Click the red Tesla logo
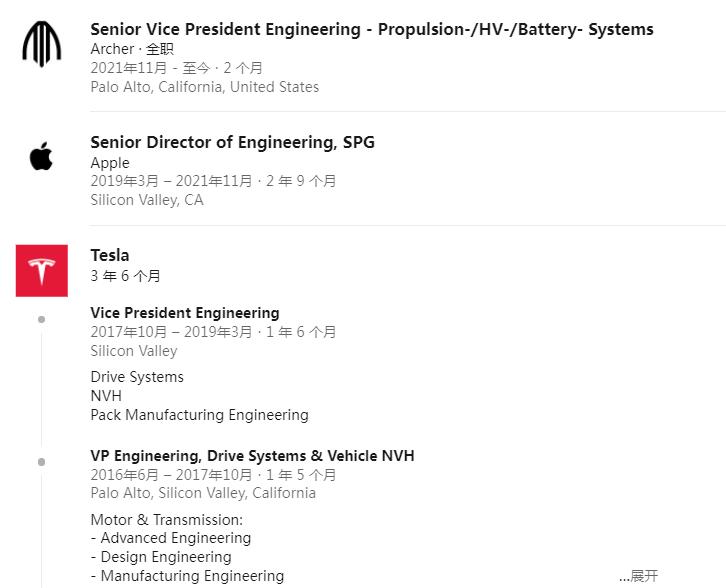Image resolution: width=726 pixels, height=588 pixels. 42,270
